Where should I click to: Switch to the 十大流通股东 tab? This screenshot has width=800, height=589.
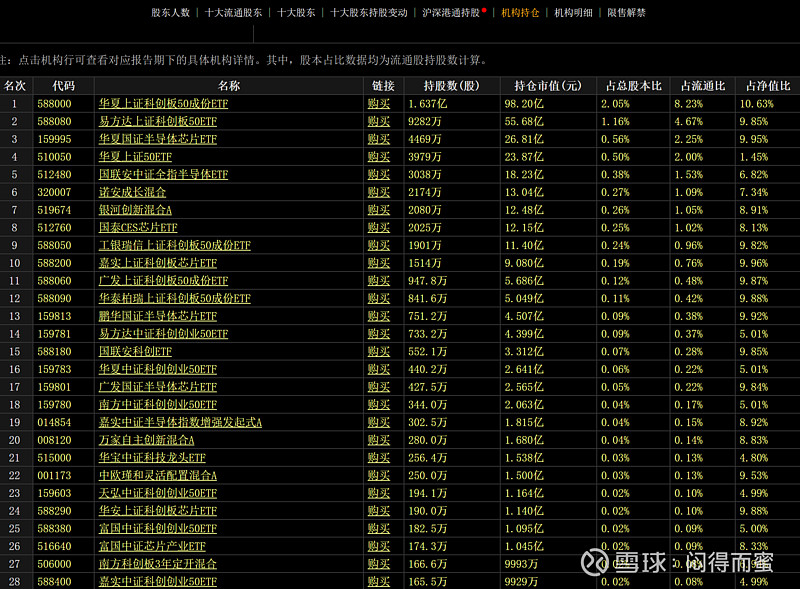click(233, 13)
